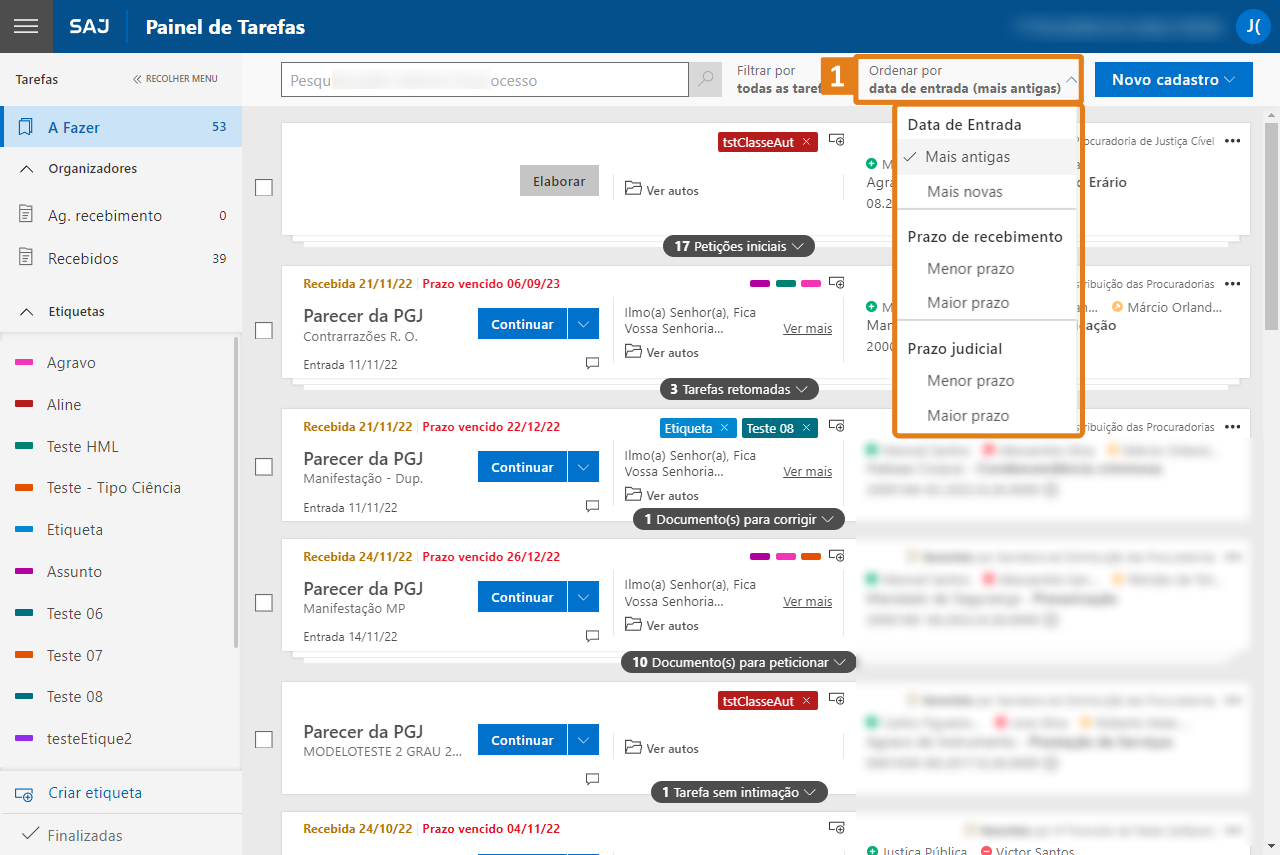Remove the Etiqueta tag via its X
Screen dimensions: 1280x855
(724, 428)
